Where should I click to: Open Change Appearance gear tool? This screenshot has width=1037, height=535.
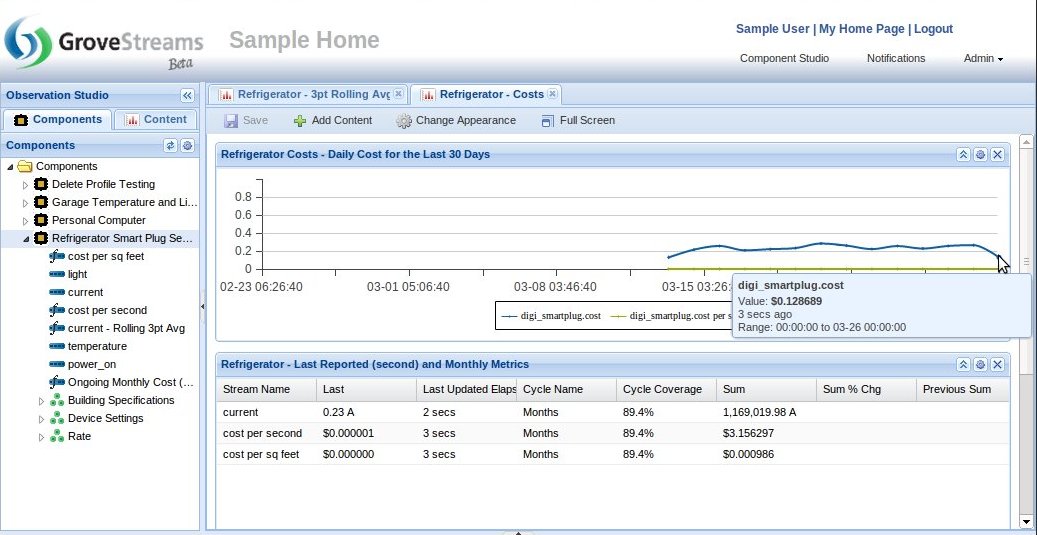(x=404, y=121)
